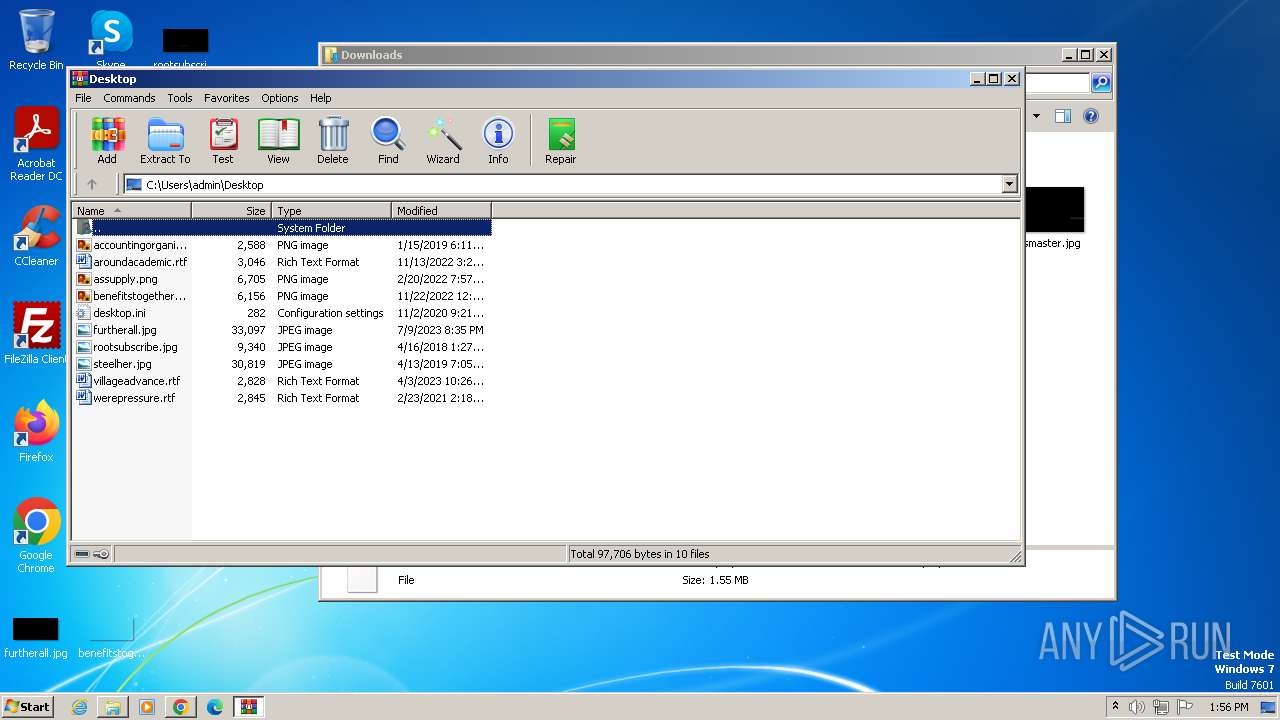Select furtherall.jpg in file list

point(282,330)
